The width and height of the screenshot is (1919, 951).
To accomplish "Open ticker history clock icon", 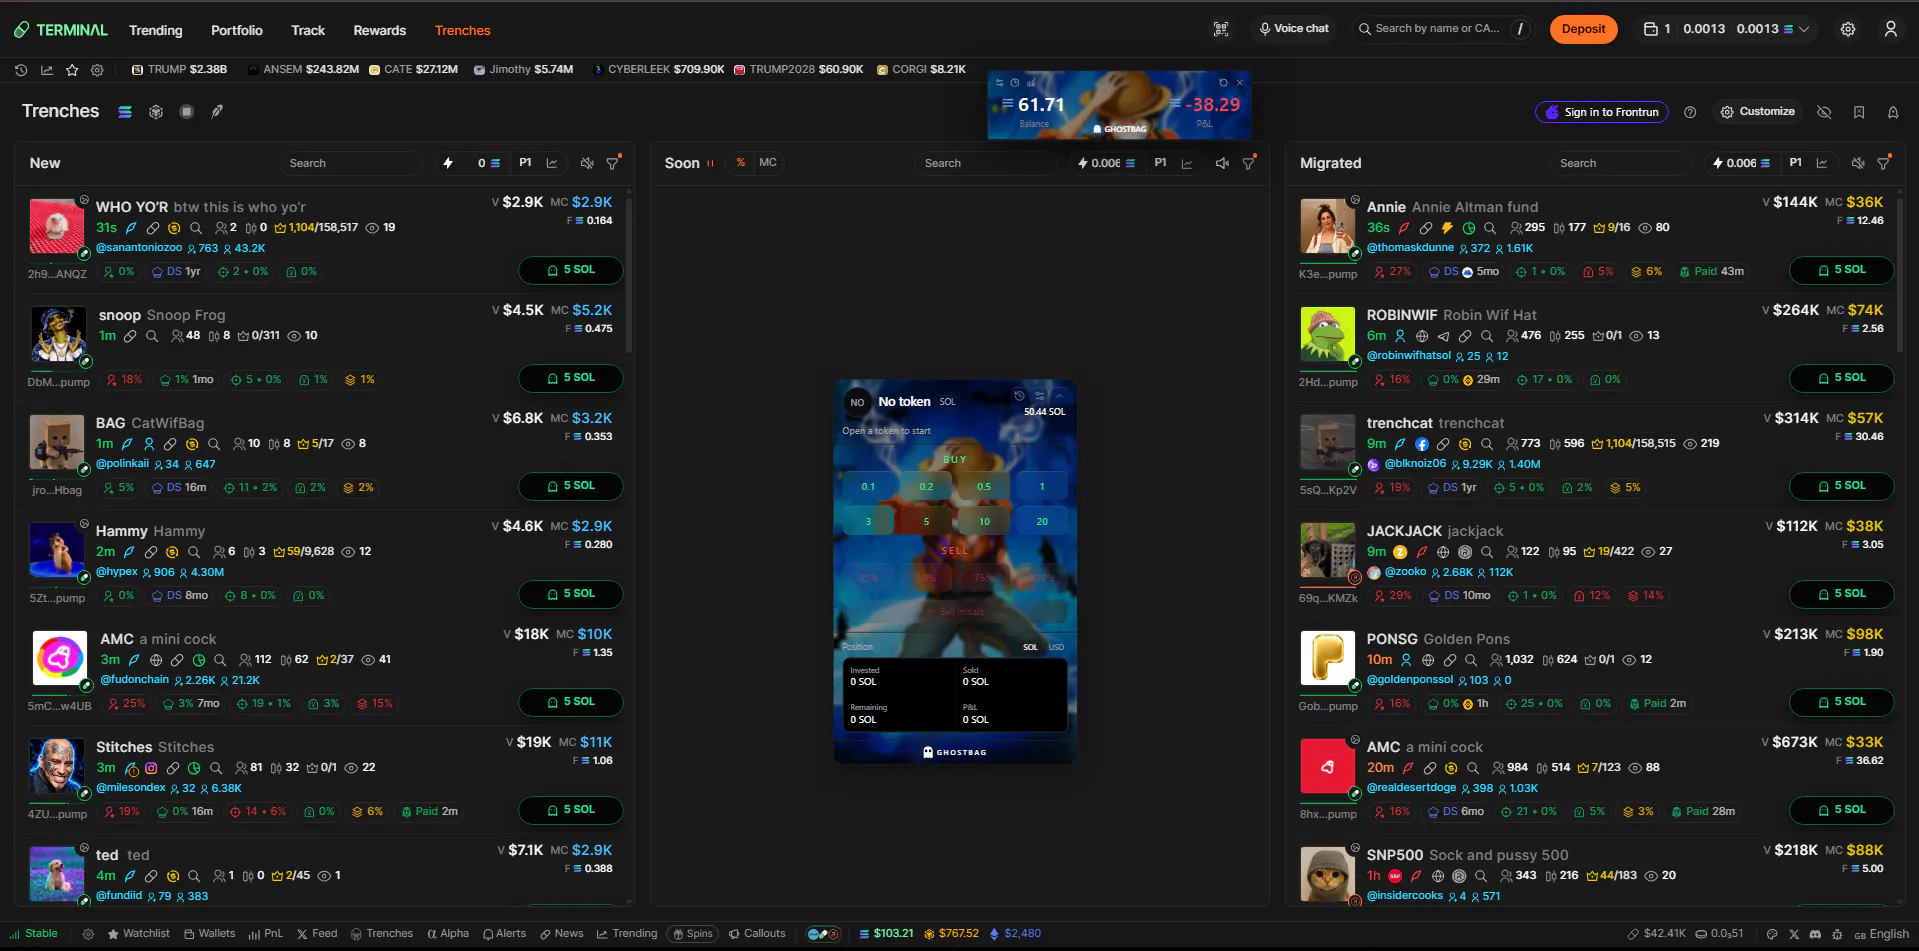I will click(x=21, y=70).
